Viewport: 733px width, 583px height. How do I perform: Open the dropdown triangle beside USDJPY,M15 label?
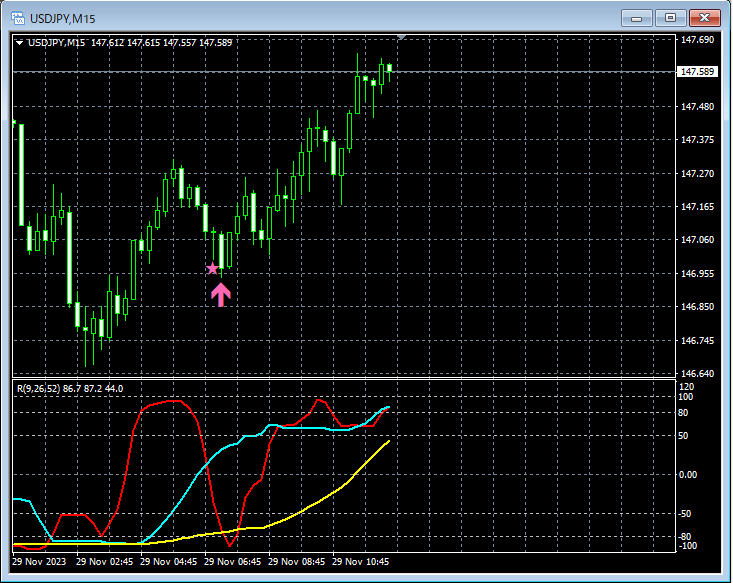[20, 43]
